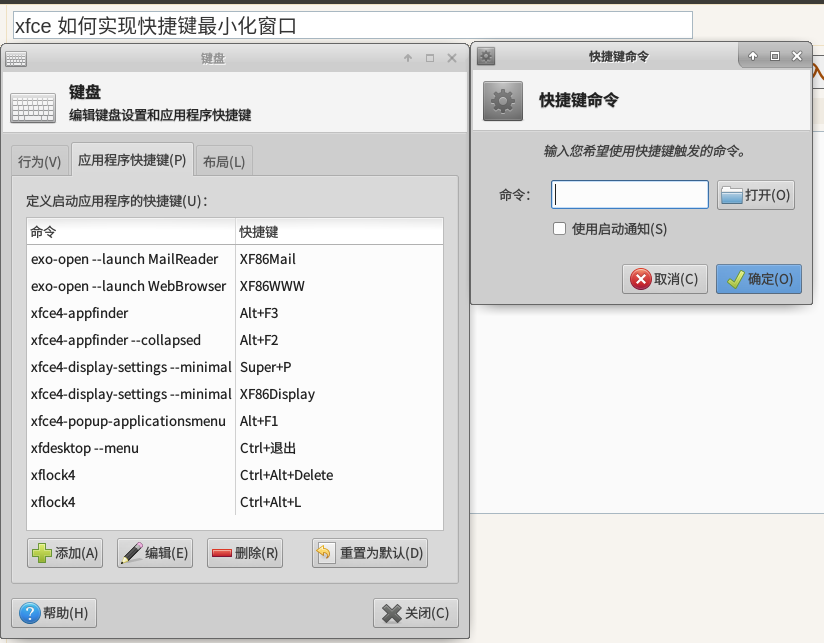Image resolution: width=824 pixels, height=643 pixels.
Task: Open 帮助(H) help button
Action: point(54,613)
